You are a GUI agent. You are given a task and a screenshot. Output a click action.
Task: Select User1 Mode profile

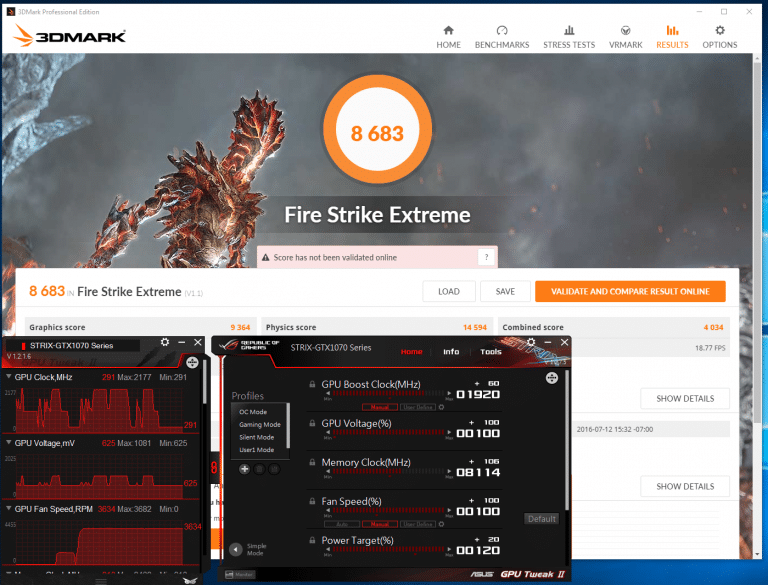(x=258, y=450)
